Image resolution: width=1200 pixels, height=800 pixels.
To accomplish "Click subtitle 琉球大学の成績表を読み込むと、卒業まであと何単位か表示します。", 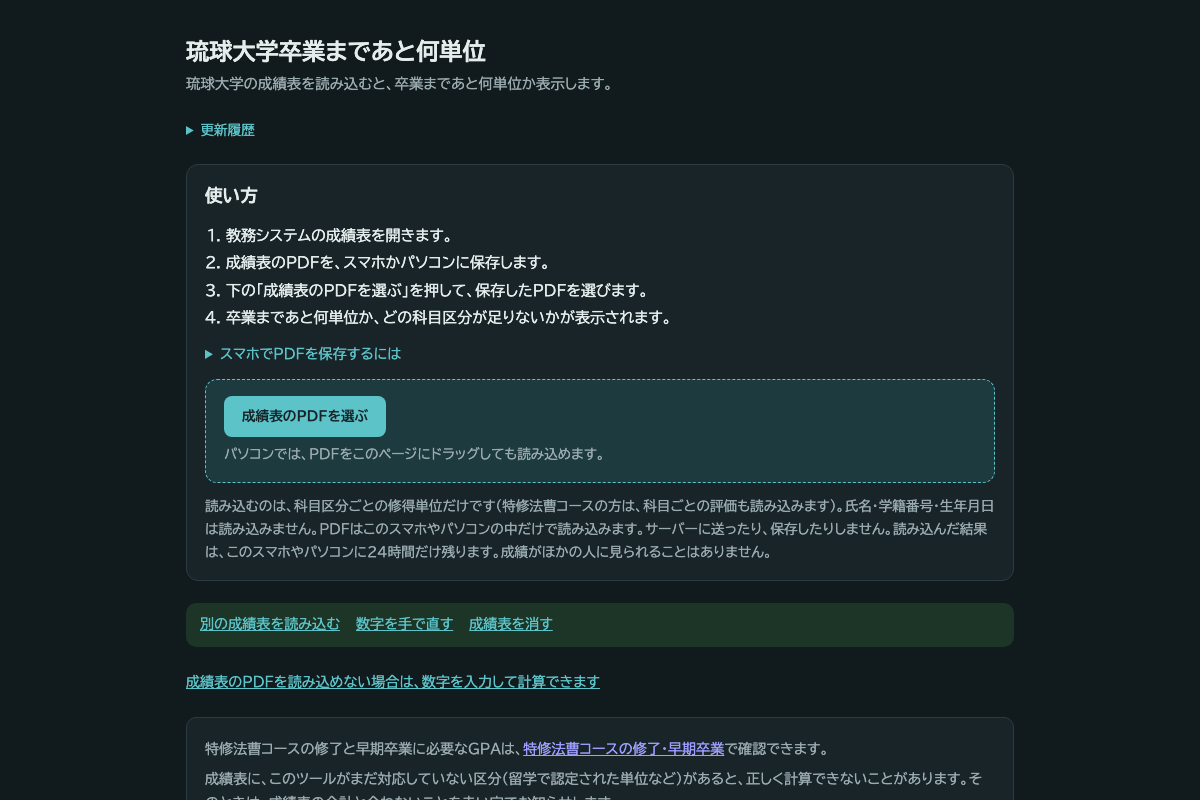I will point(399,84).
